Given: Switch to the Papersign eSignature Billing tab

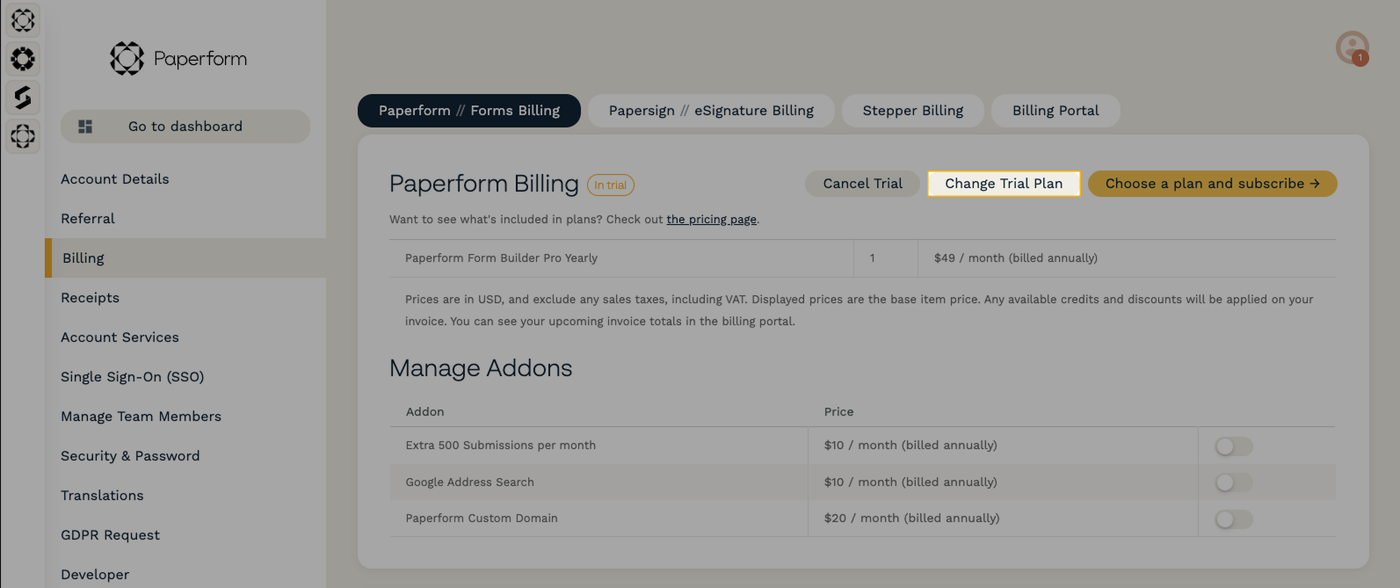Looking at the screenshot, I should point(711,111).
